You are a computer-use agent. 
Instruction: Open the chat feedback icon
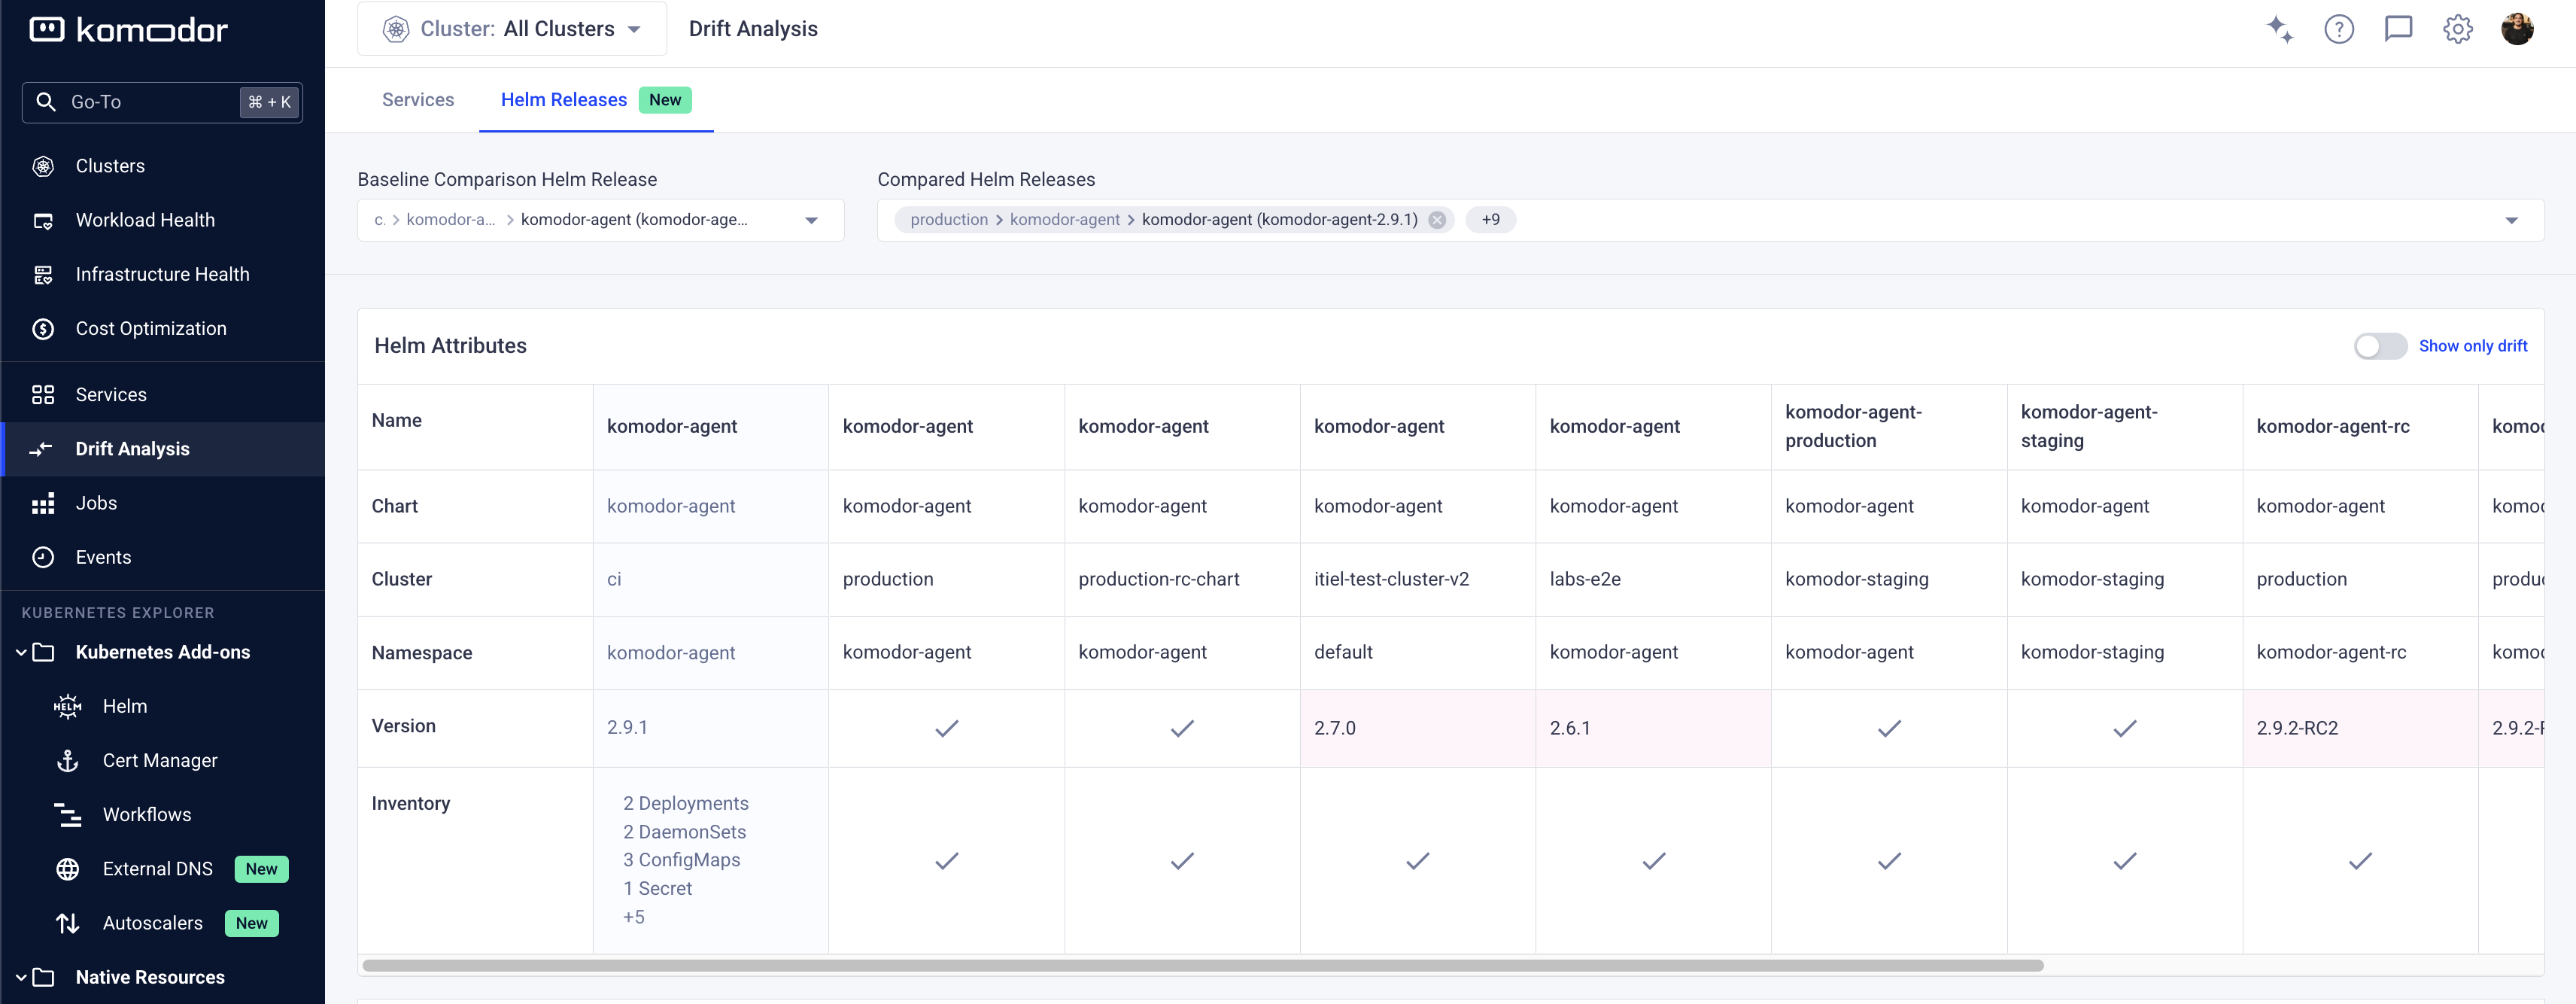(x=2398, y=29)
